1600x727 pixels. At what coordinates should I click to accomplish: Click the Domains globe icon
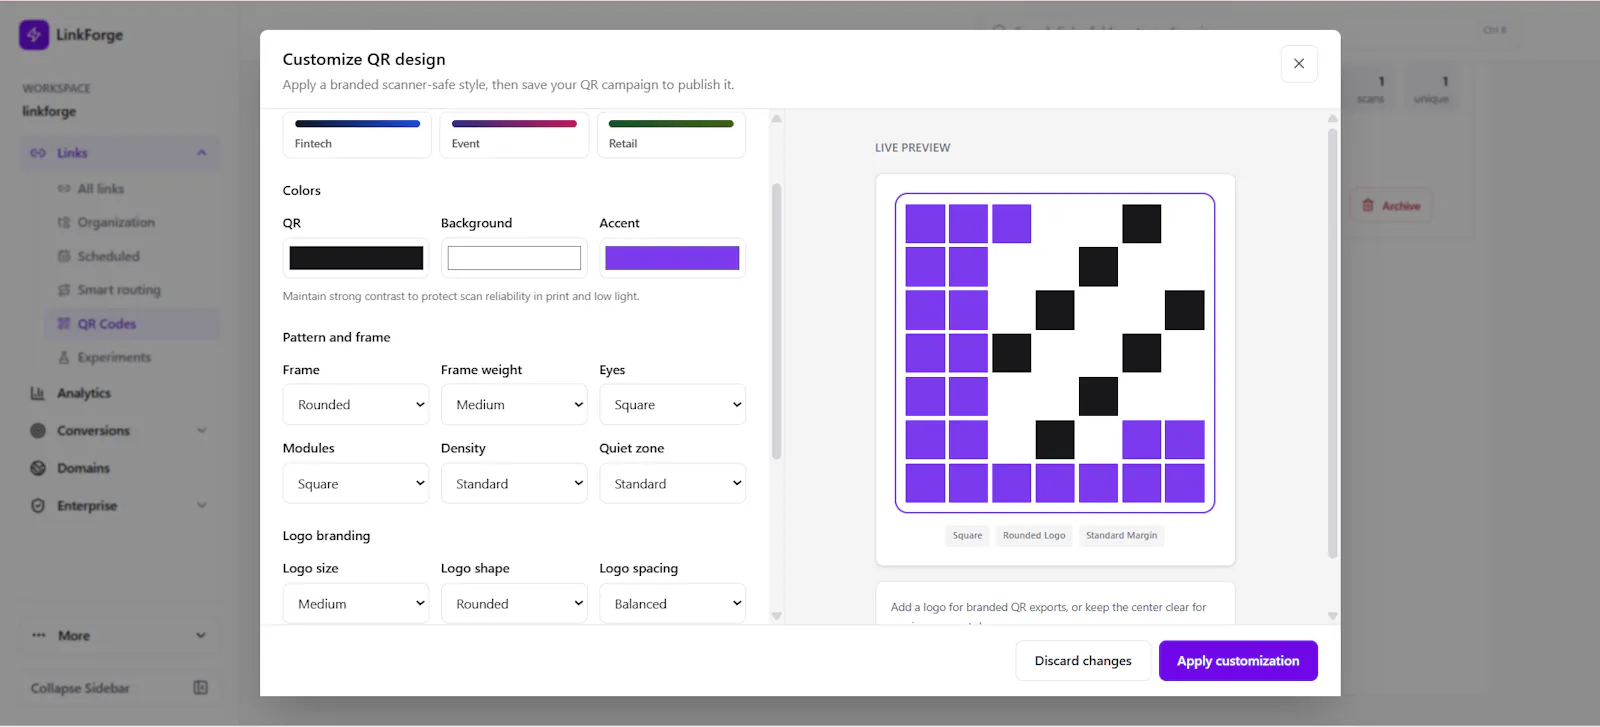pos(38,468)
